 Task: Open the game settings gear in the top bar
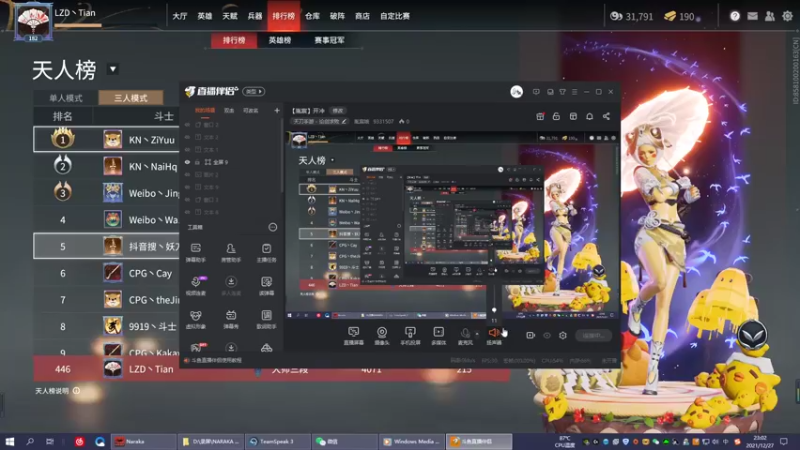point(787,16)
